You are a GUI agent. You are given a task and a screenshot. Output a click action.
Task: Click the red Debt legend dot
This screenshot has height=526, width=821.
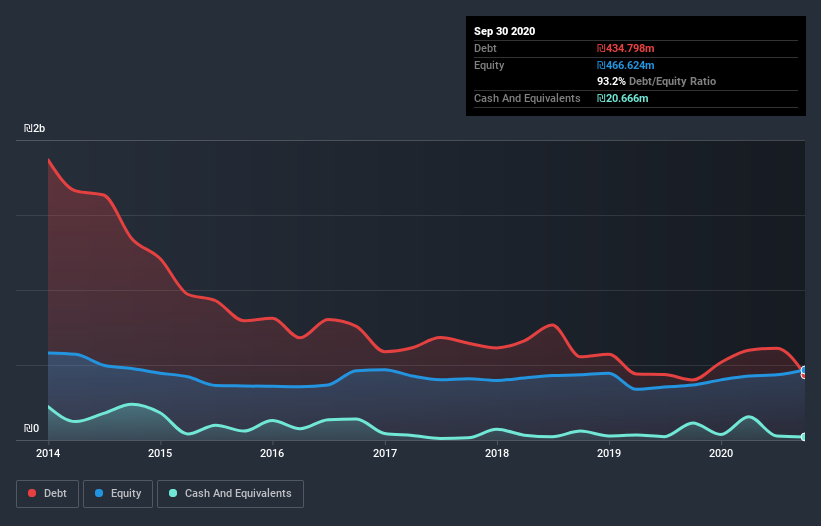(32, 493)
